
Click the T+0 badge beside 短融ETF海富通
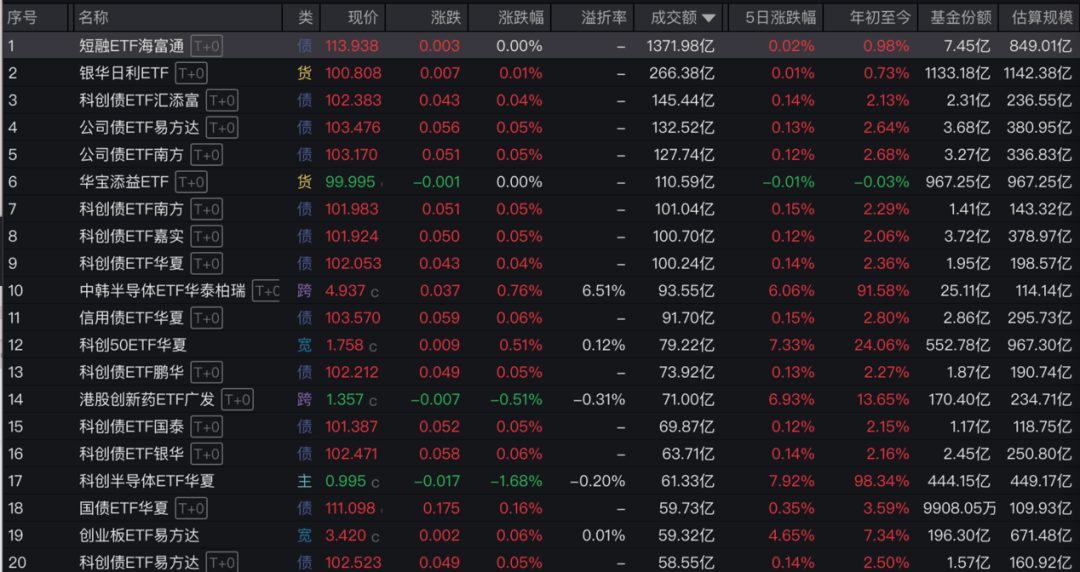pos(207,46)
